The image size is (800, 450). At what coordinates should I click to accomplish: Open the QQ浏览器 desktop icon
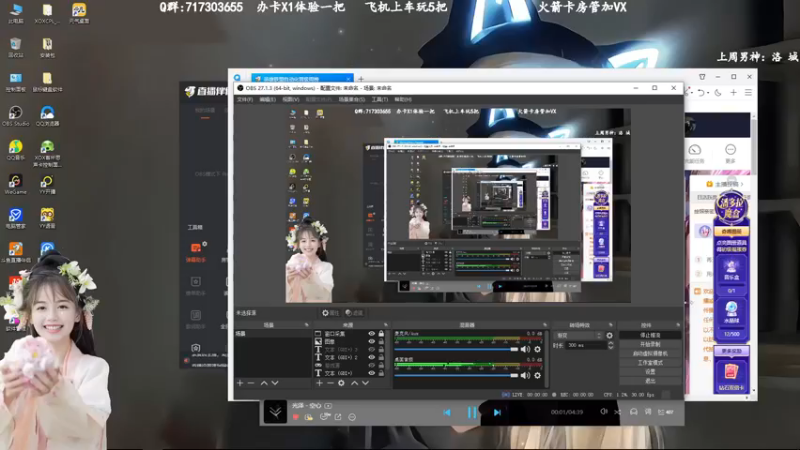(47, 116)
